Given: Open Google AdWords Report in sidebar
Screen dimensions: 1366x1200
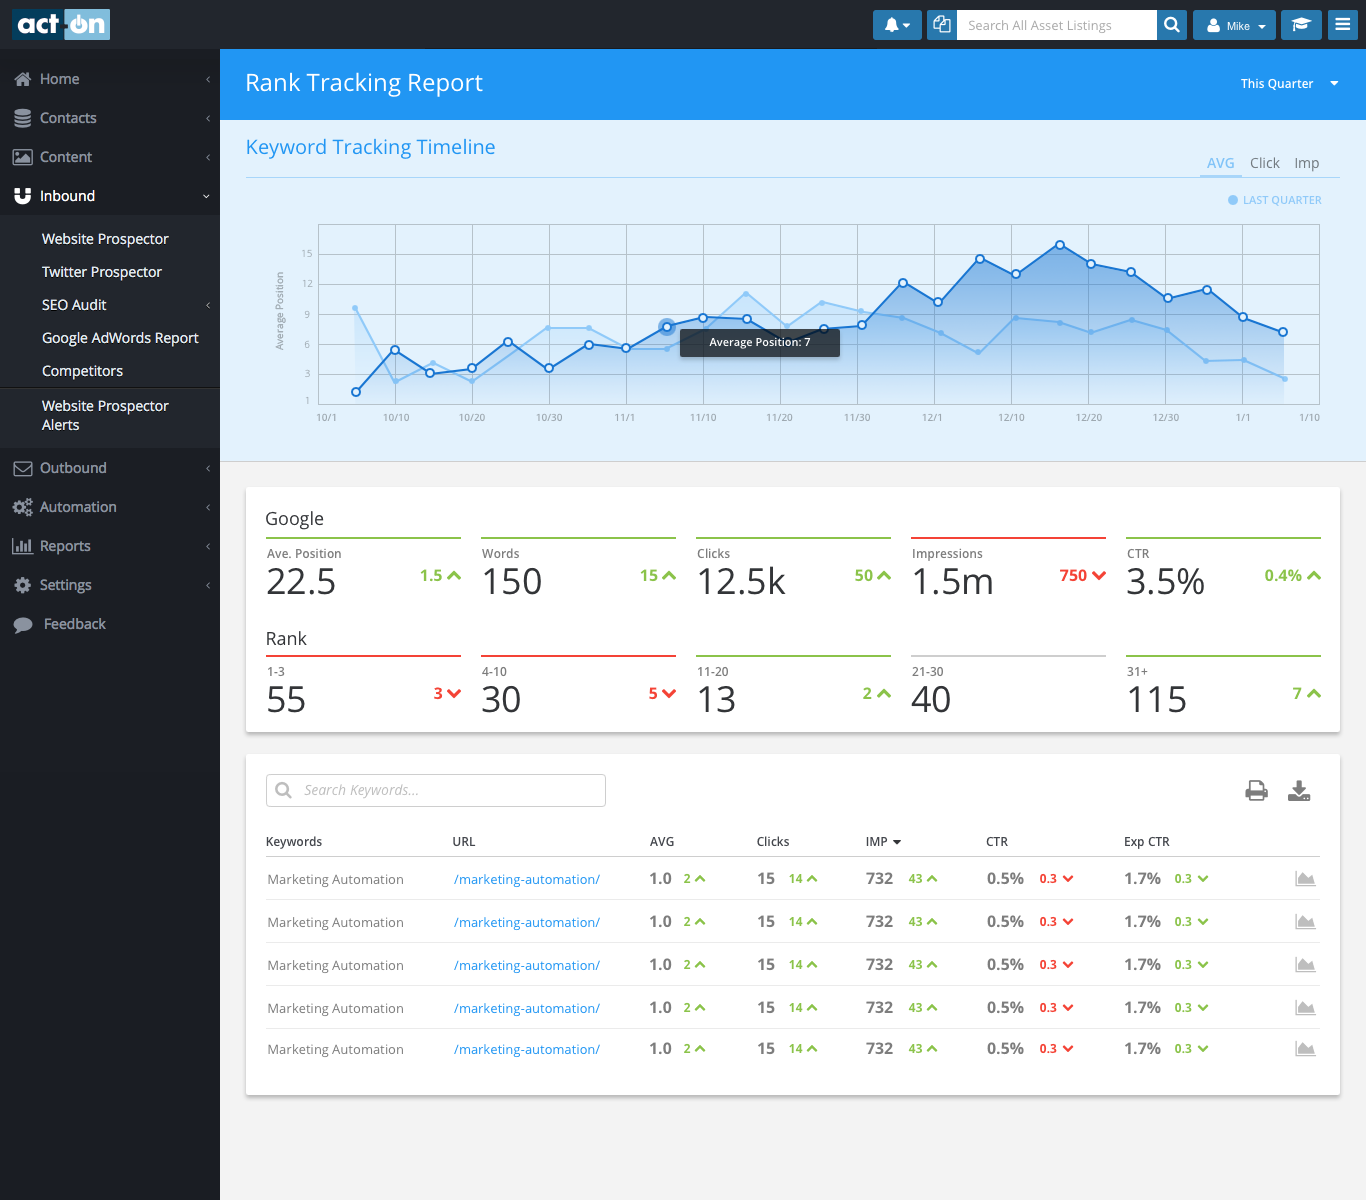Looking at the screenshot, I should (x=120, y=338).
